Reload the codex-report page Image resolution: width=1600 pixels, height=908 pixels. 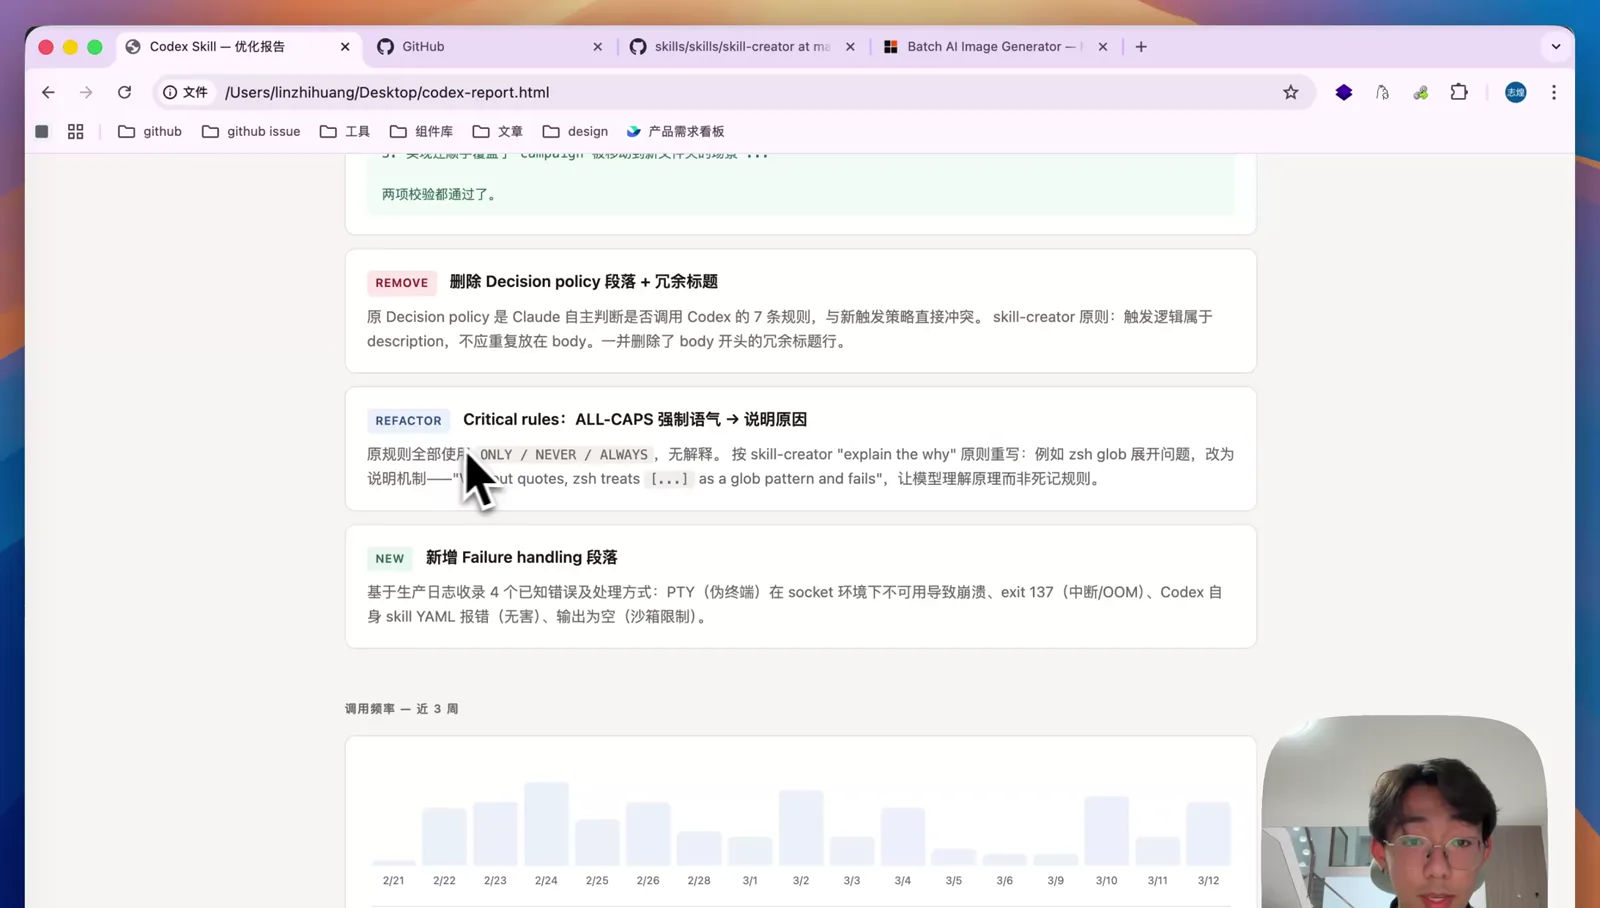click(x=124, y=92)
